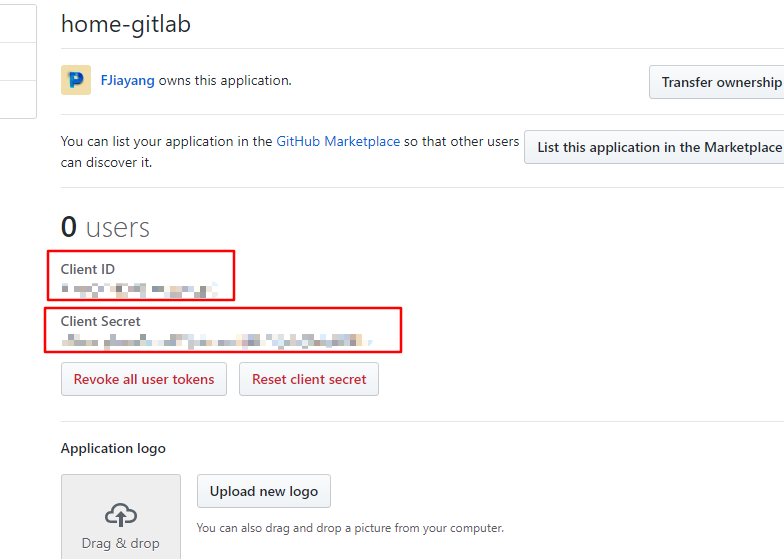Click the Application logo heading
Image resolution: width=784 pixels, height=559 pixels.
click(x=113, y=448)
